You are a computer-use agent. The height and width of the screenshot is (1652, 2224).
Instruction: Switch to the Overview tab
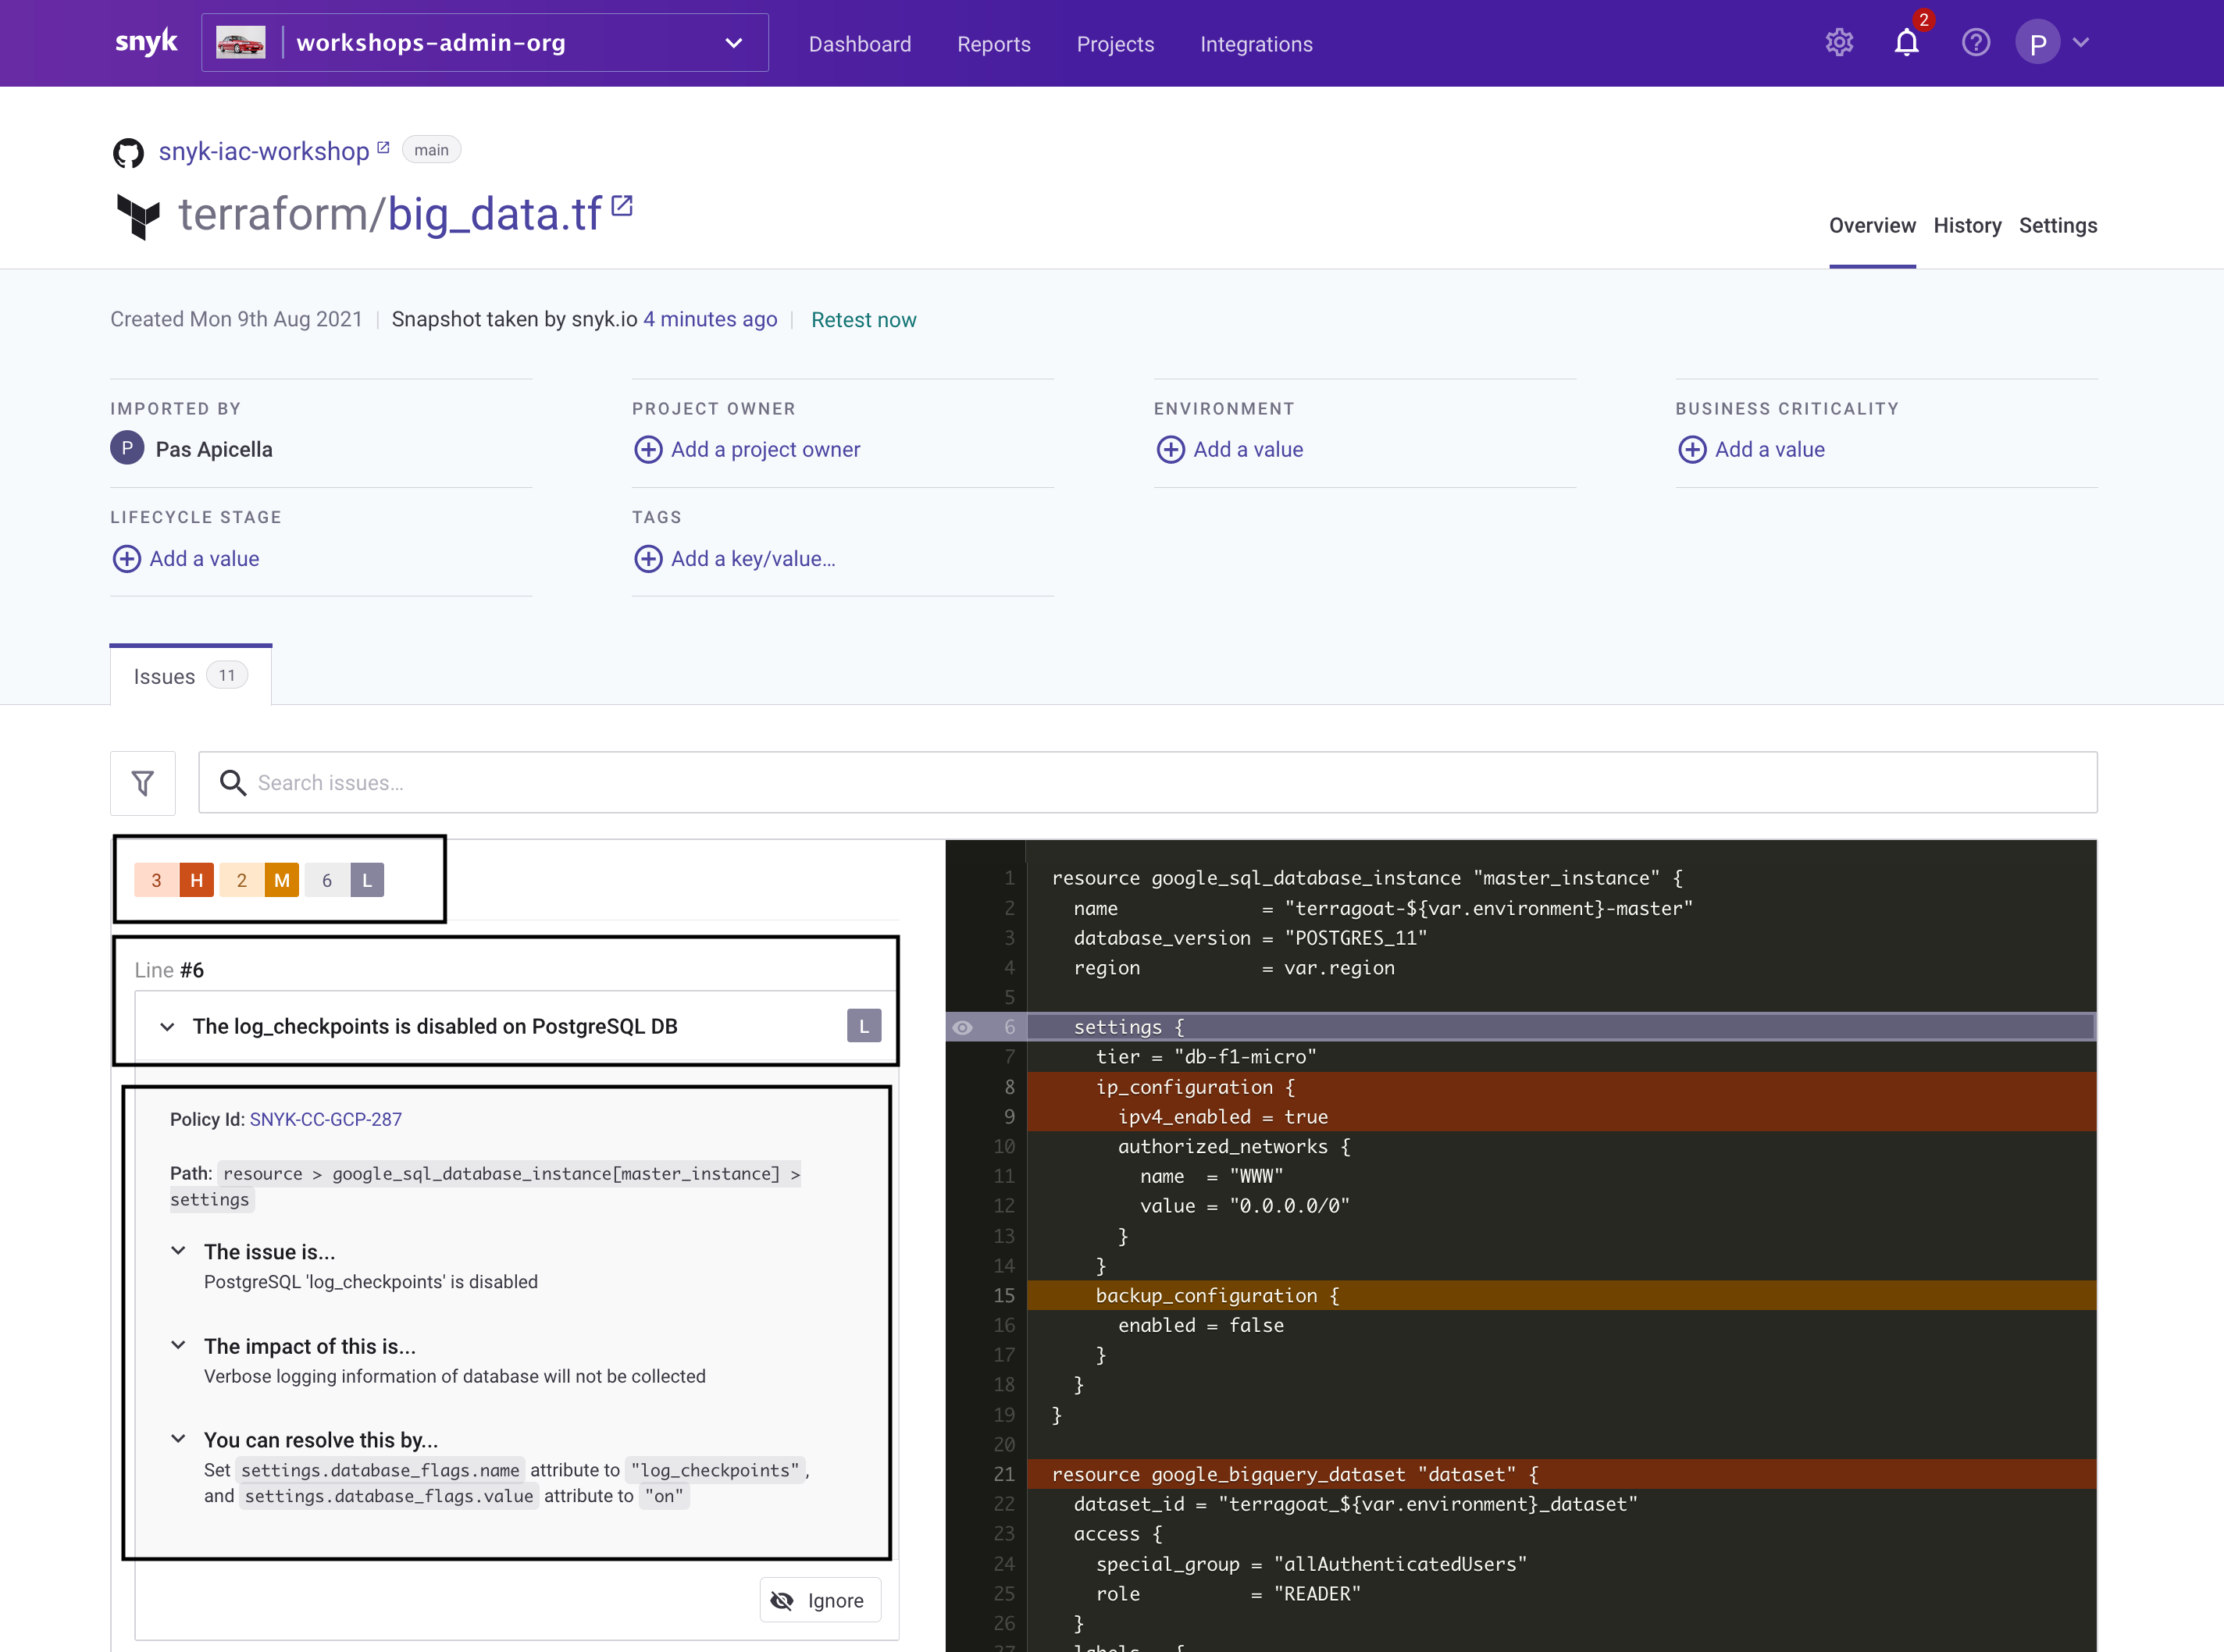click(1872, 226)
